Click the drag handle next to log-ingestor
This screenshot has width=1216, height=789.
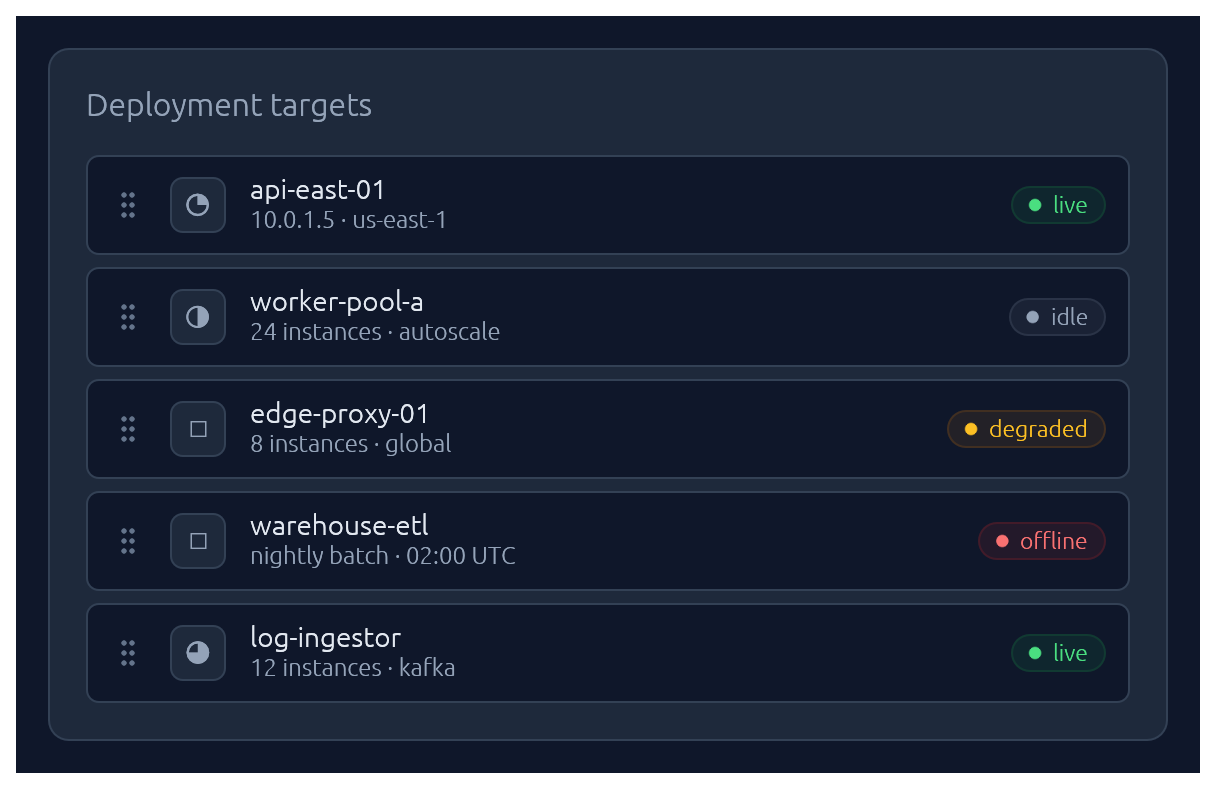(128, 653)
